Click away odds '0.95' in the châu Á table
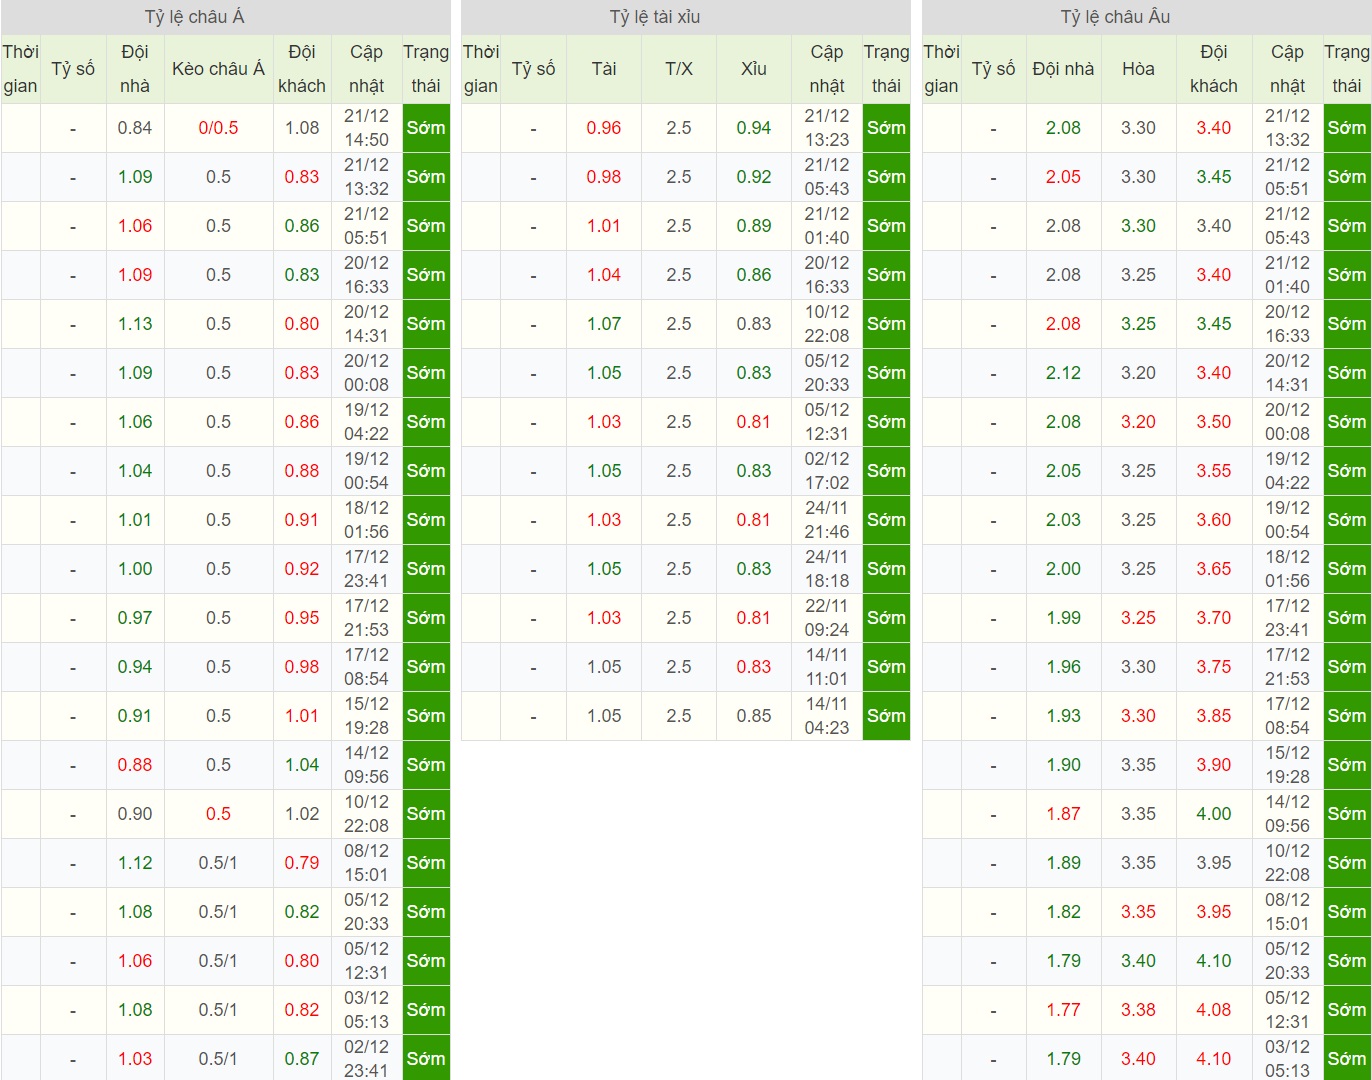The image size is (1372, 1080). coord(302,618)
